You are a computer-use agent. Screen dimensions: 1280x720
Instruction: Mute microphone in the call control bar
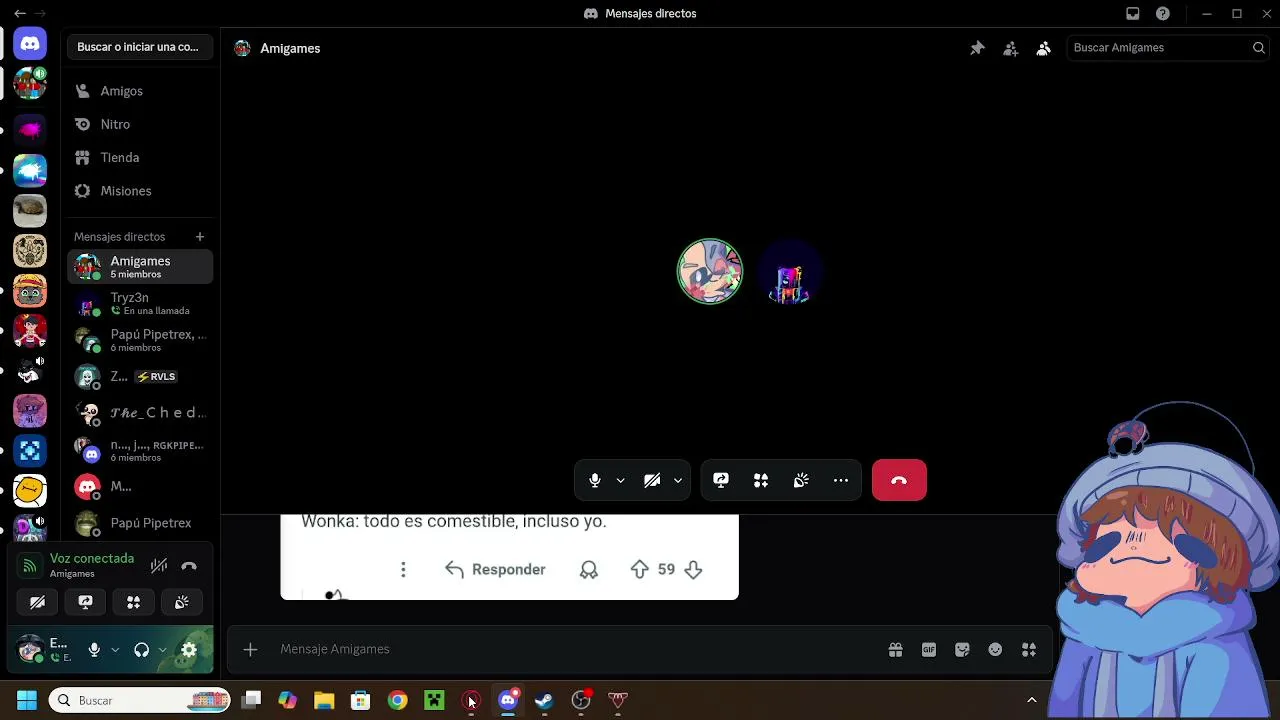[595, 481]
